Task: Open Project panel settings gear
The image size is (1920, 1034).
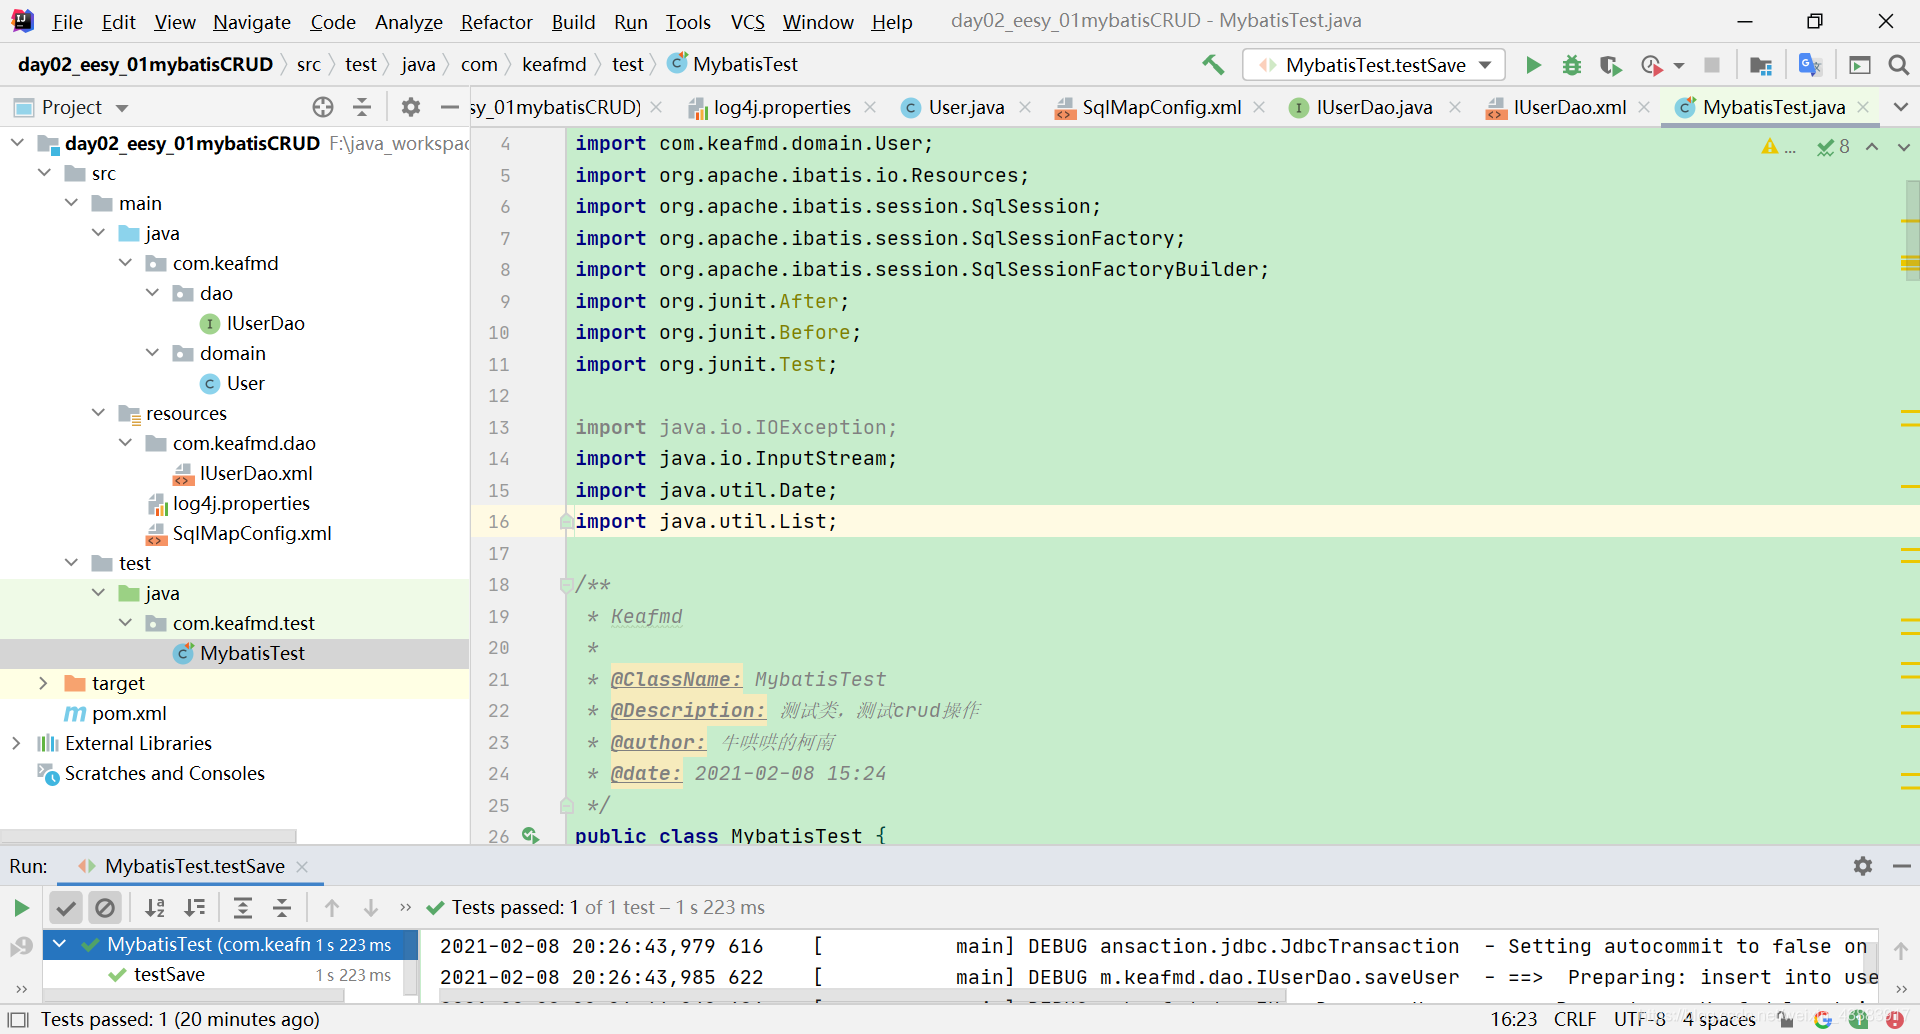Action: pyautogui.click(x=411, y=107)
